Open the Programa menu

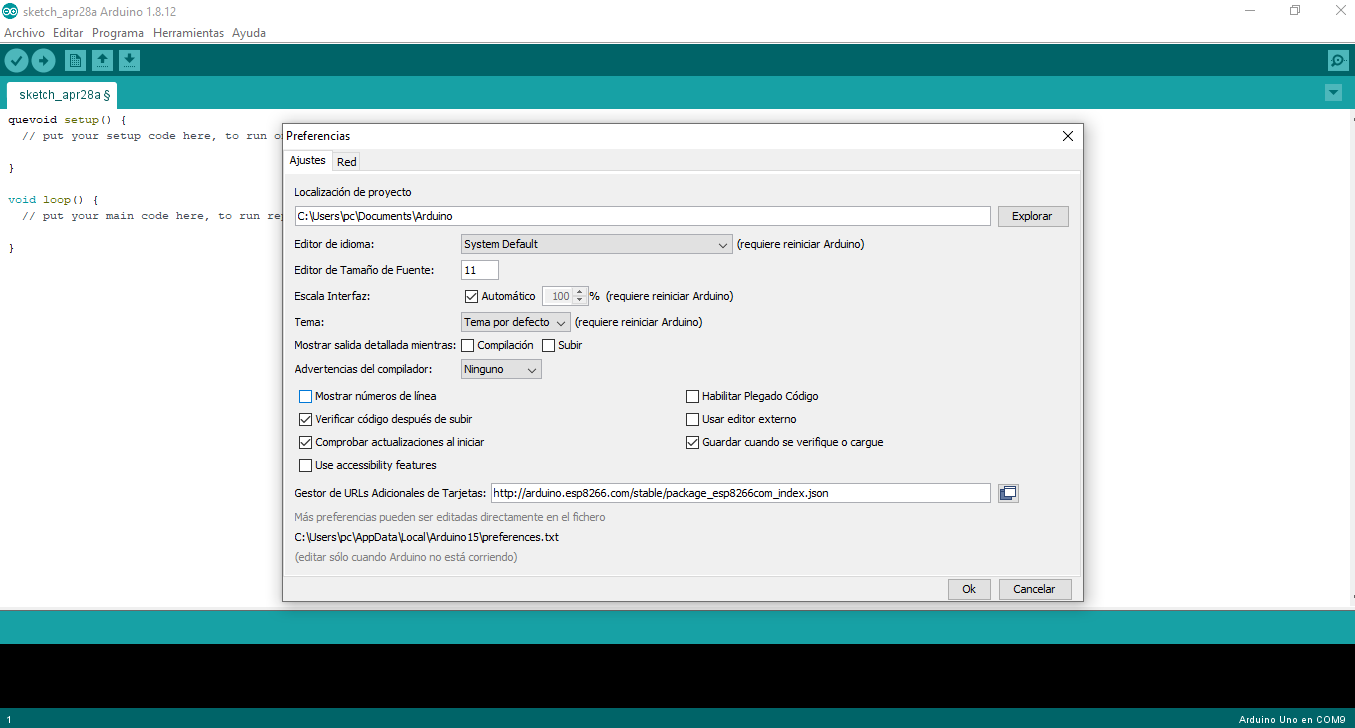coord(118,33)
